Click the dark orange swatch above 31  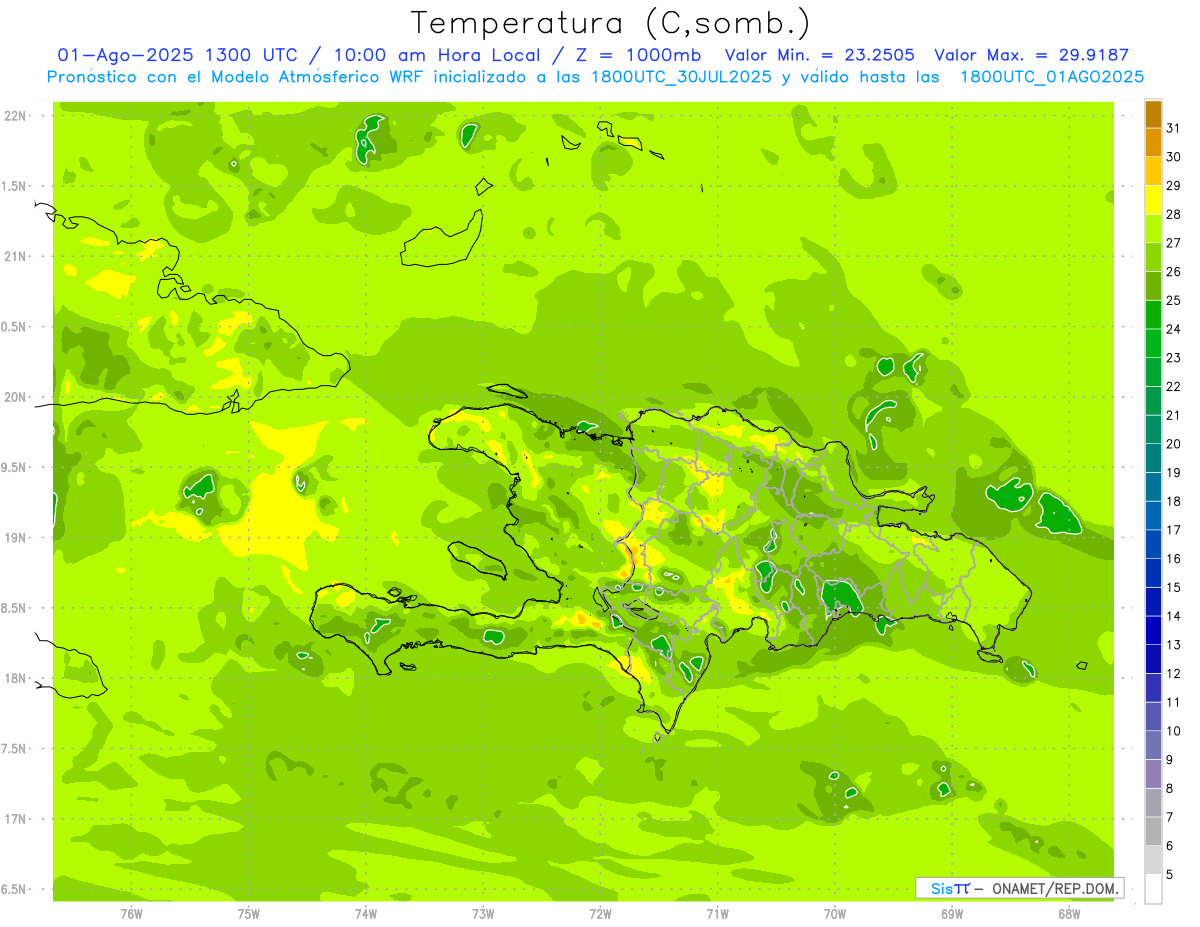point(1153,114)
